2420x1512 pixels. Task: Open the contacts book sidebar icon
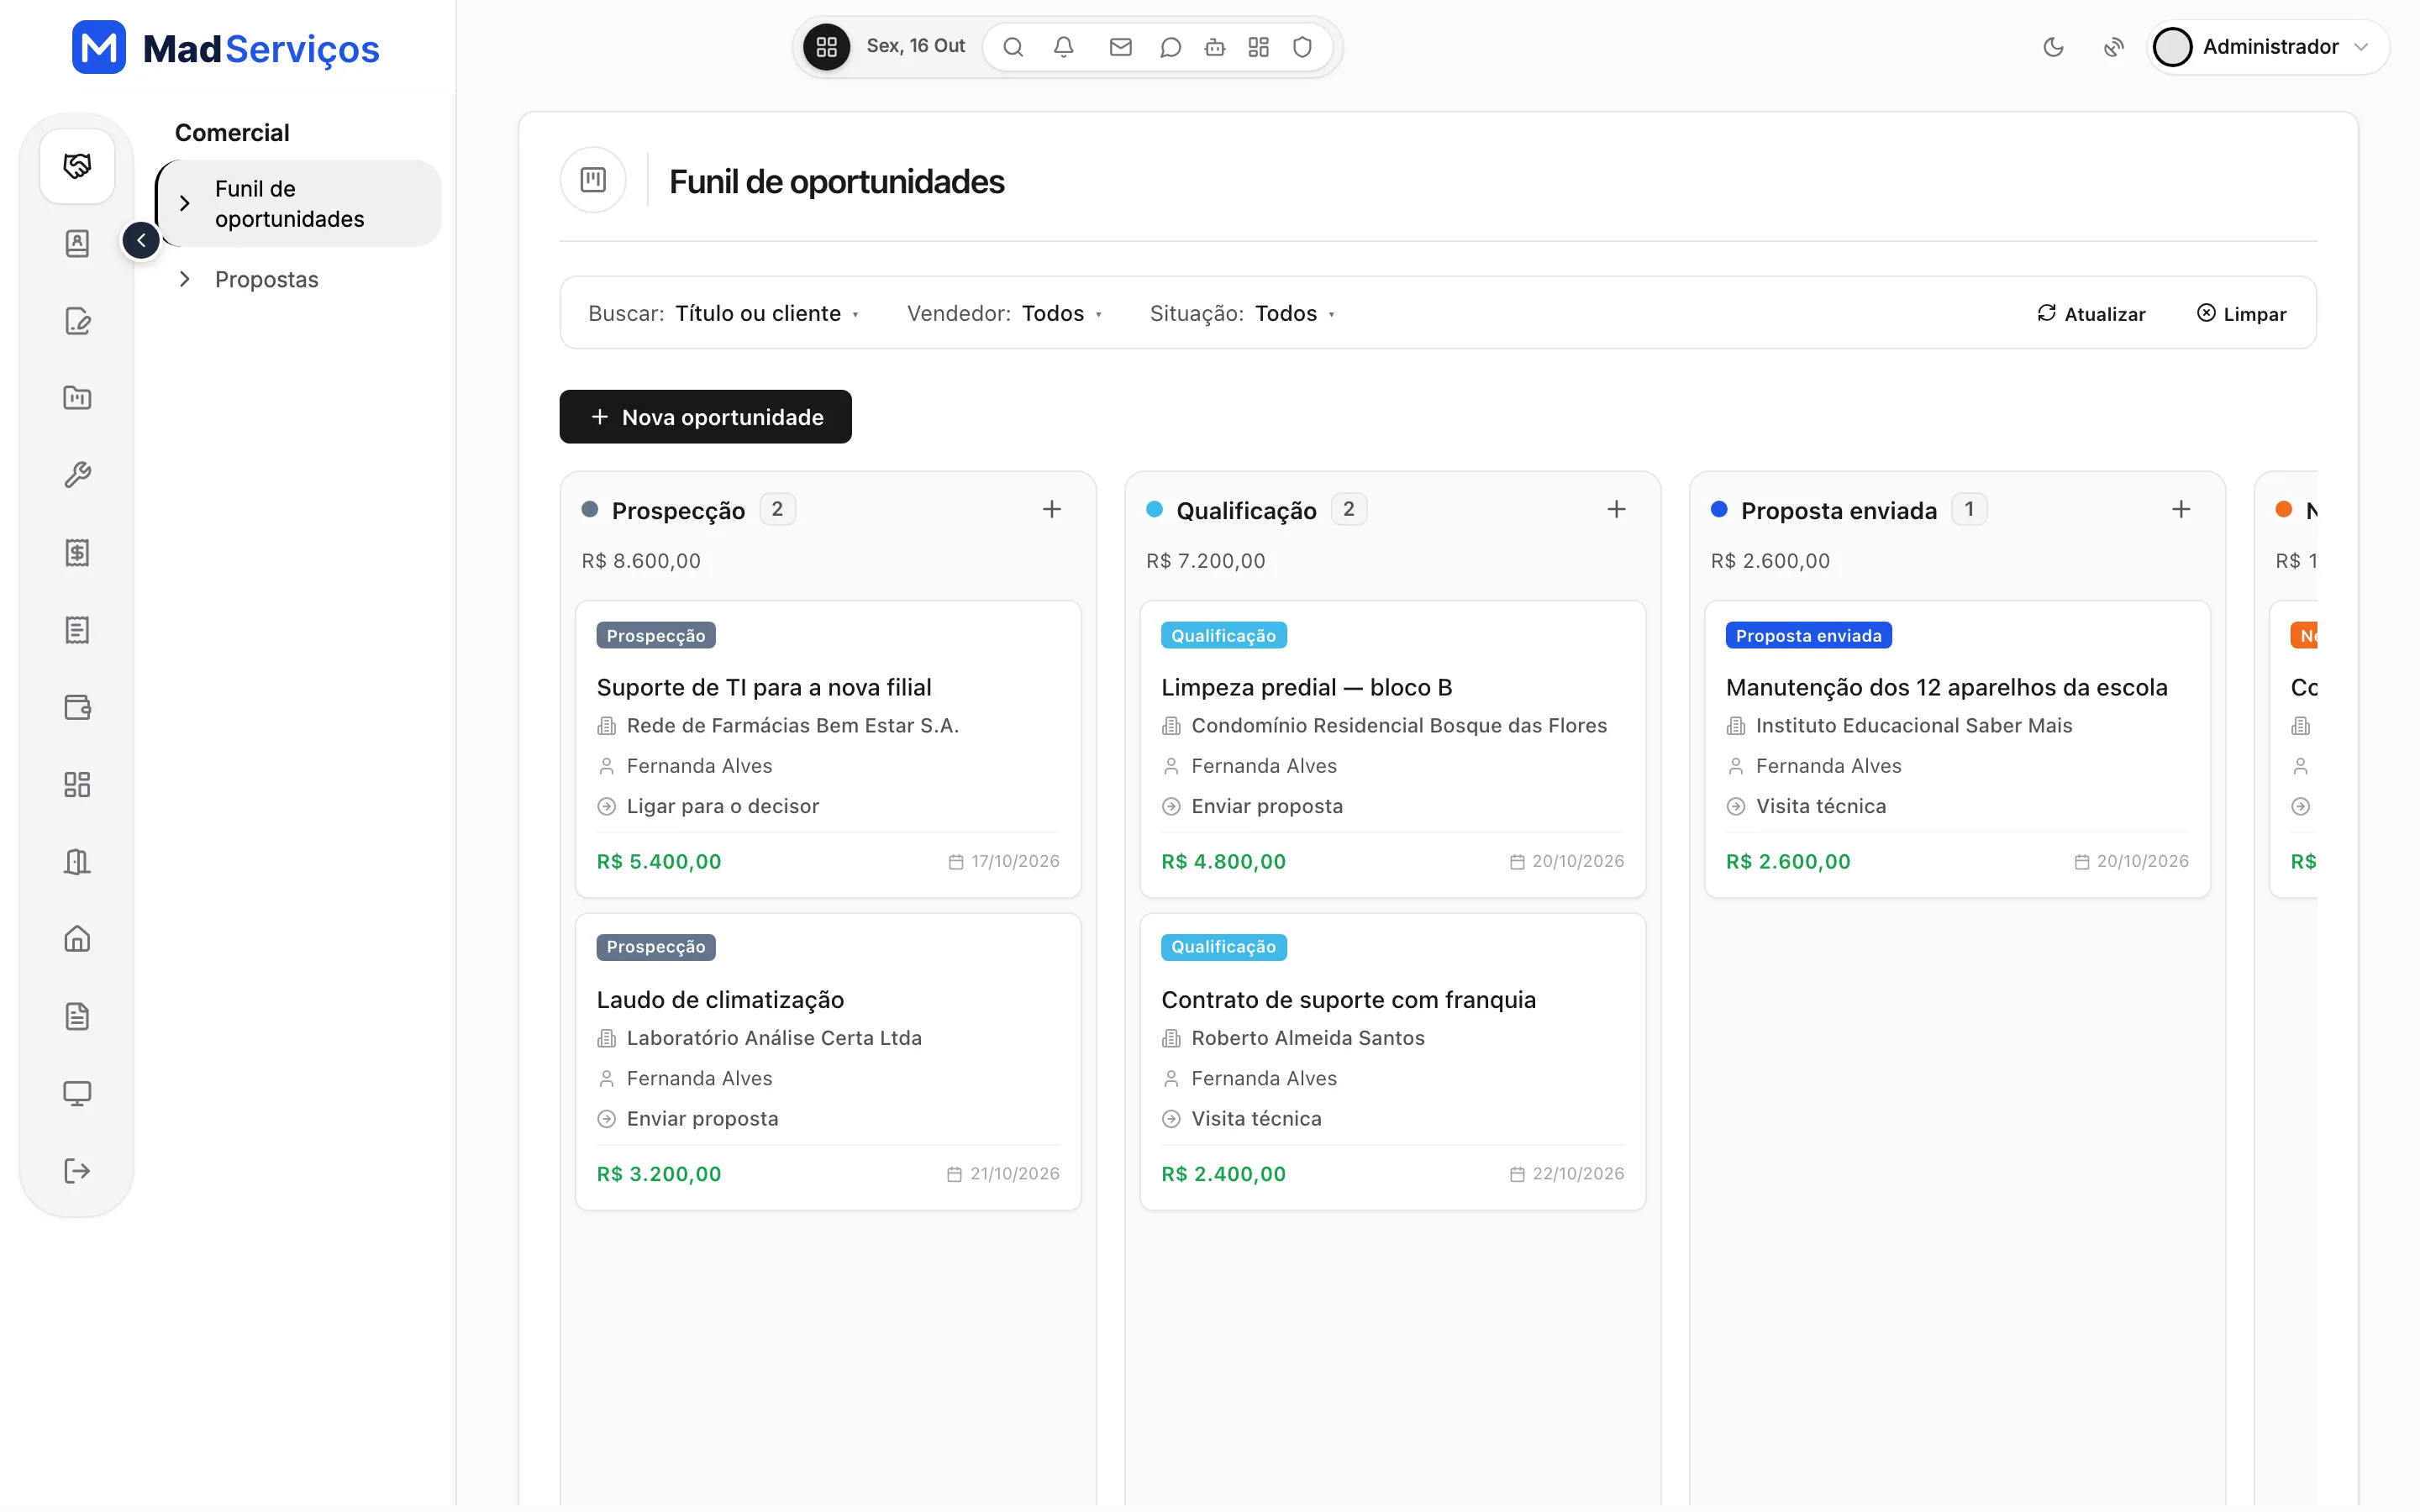77,243
